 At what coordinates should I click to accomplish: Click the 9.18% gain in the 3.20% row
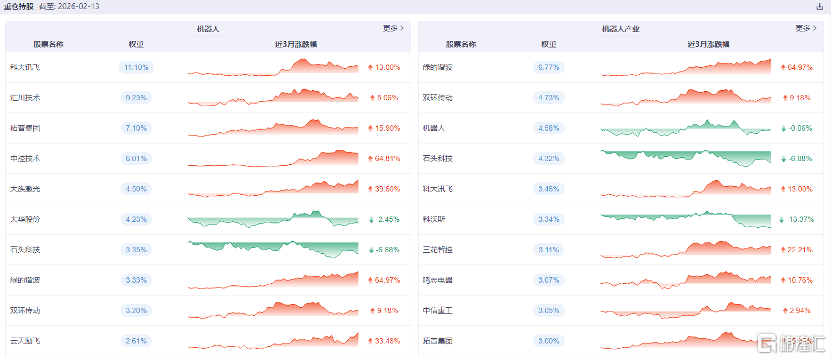tap(388, 310)
